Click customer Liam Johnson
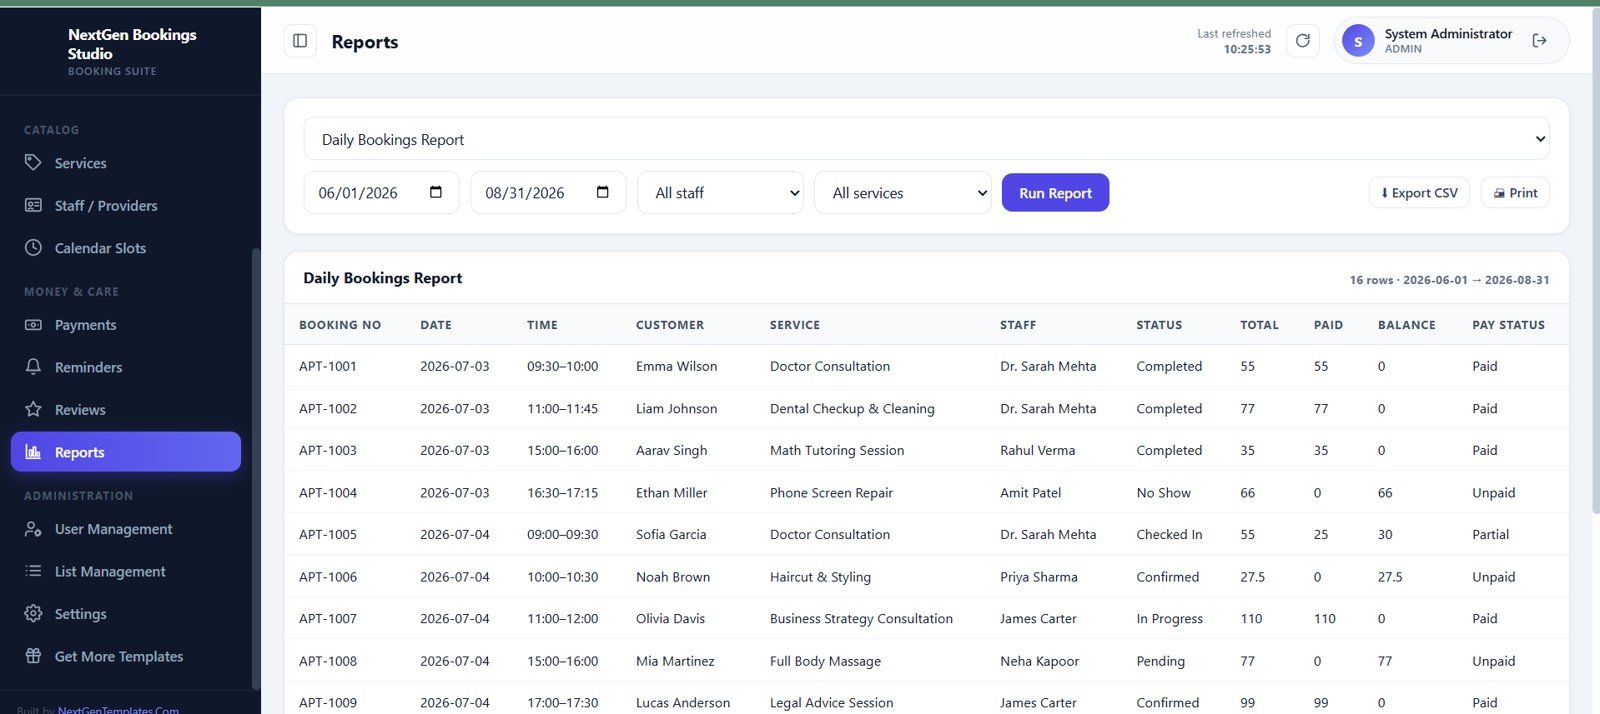Image resolution: width=1600 pixels, height=714 pixels. point(676,408)
